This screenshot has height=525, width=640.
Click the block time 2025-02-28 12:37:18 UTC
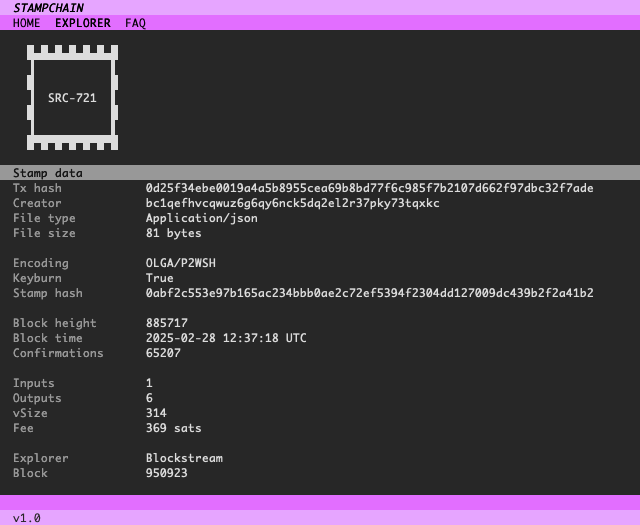pos(226,338)
